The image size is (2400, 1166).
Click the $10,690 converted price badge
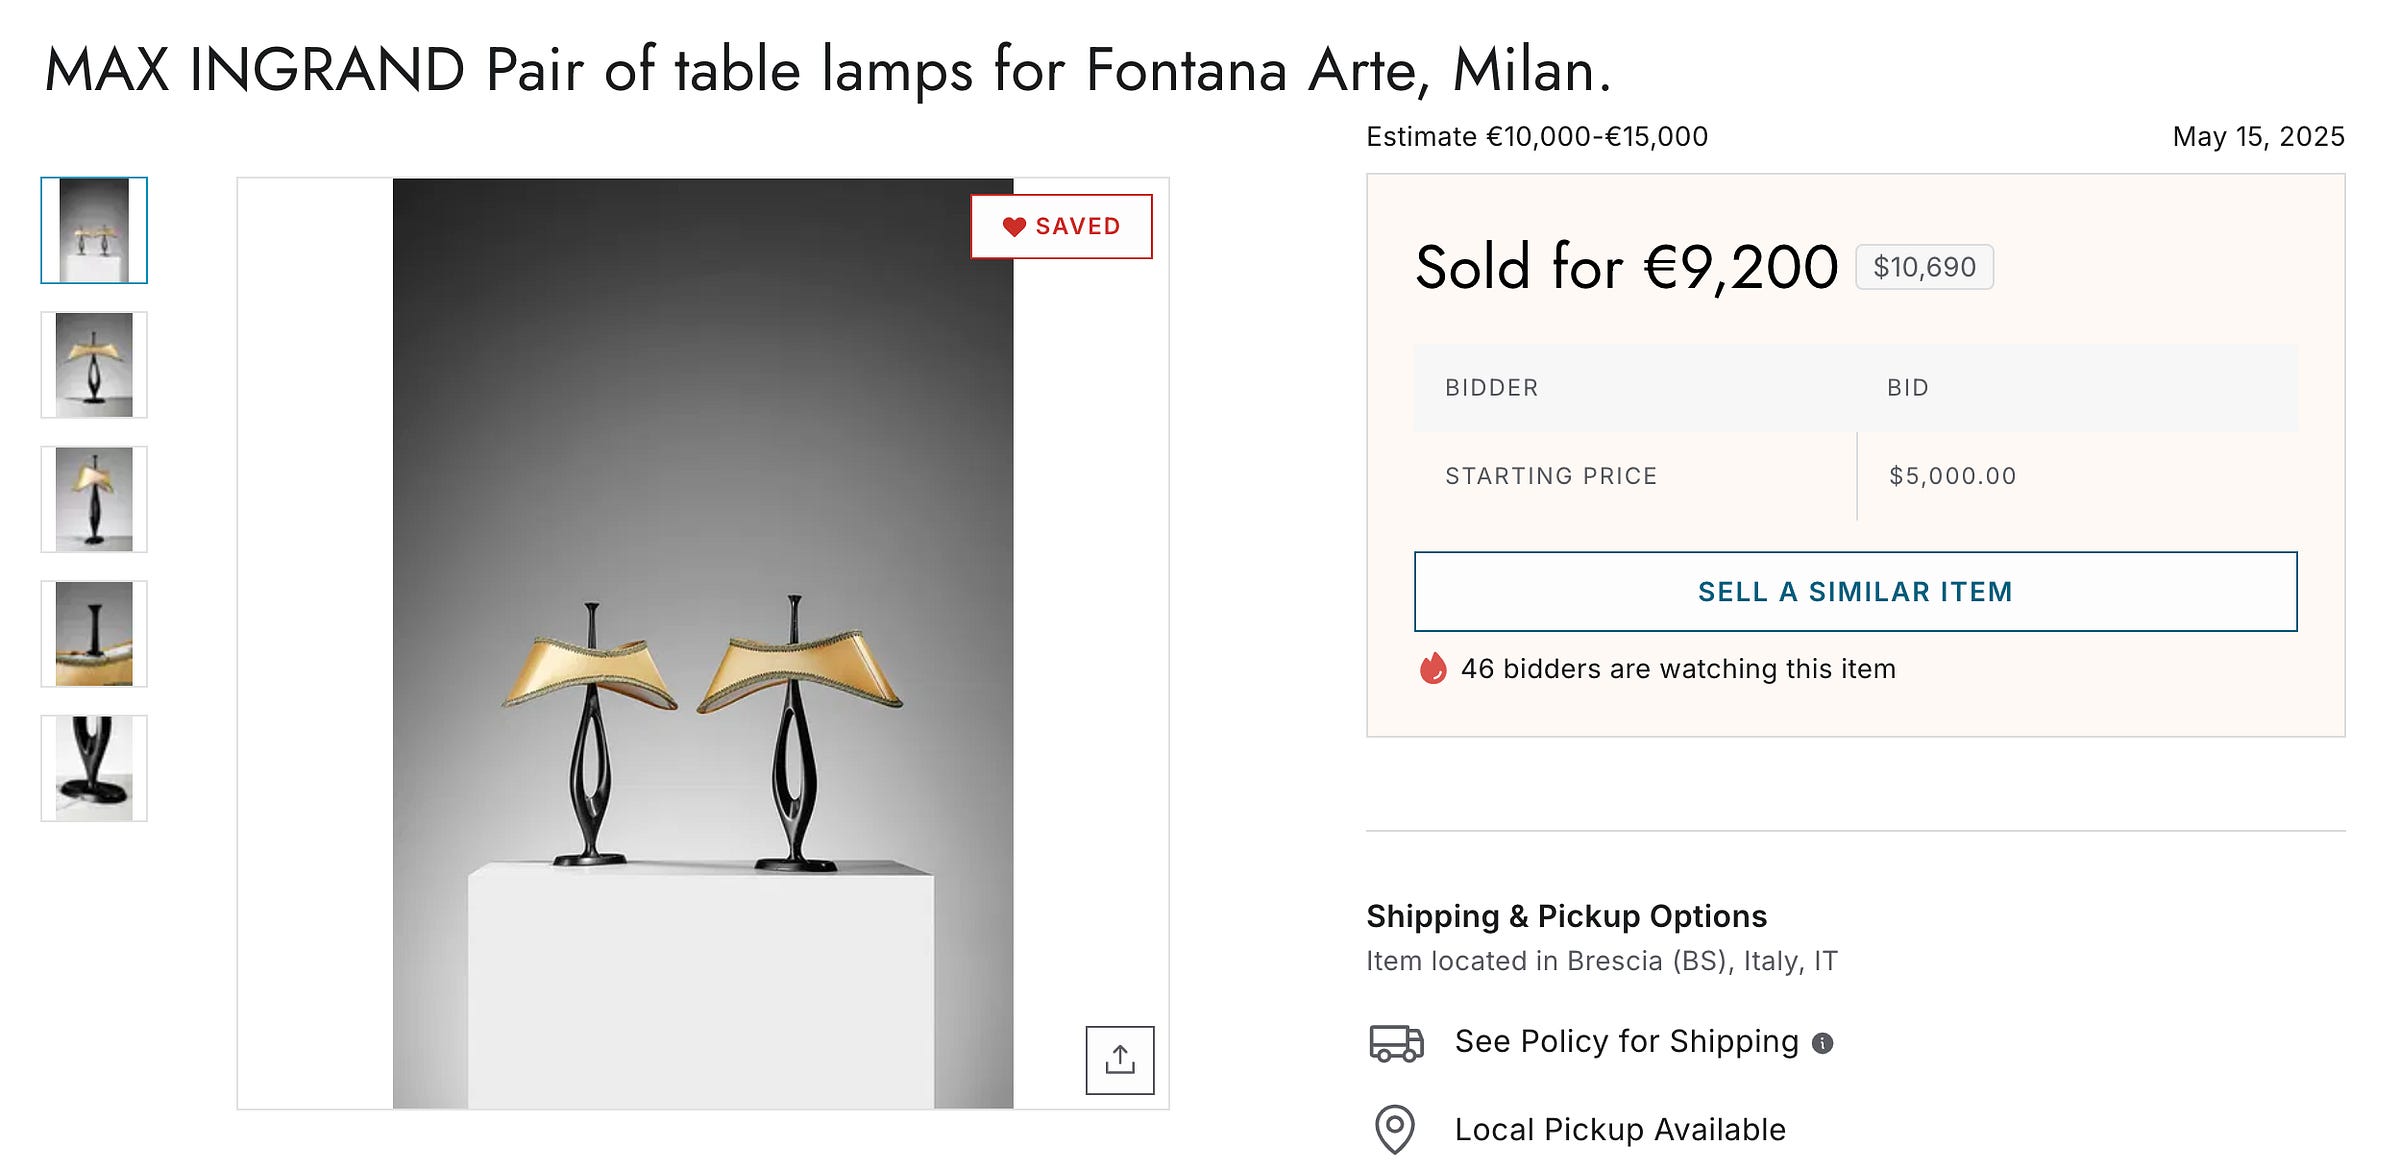[1924, 267]
